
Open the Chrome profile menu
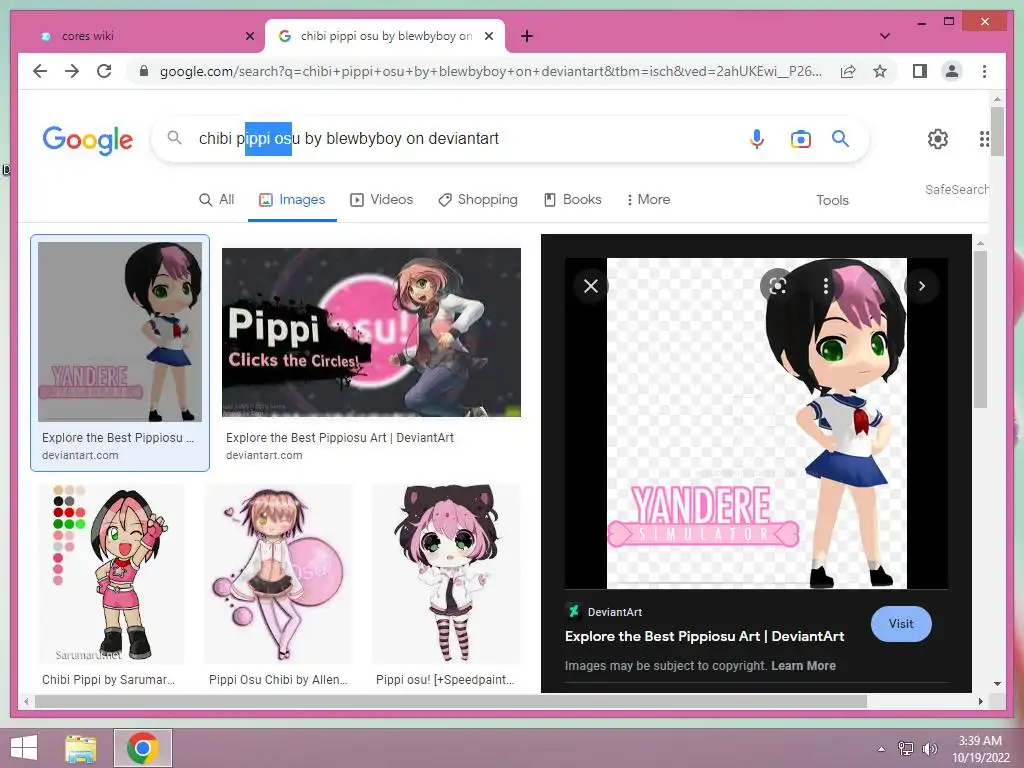coord(952,71)
